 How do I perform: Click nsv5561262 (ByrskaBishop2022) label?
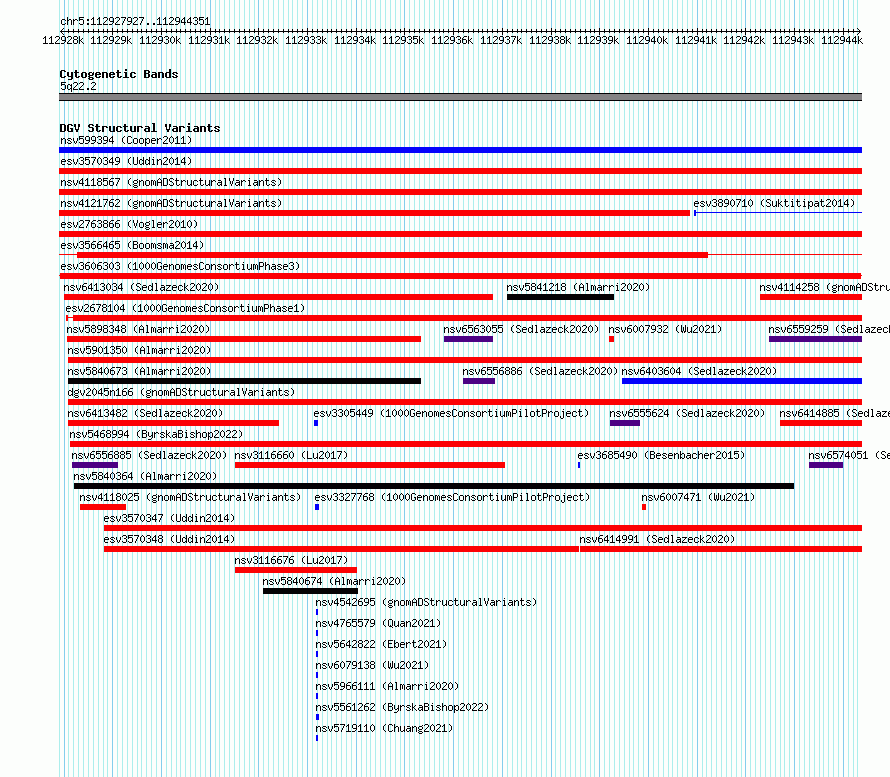[402, 707]
